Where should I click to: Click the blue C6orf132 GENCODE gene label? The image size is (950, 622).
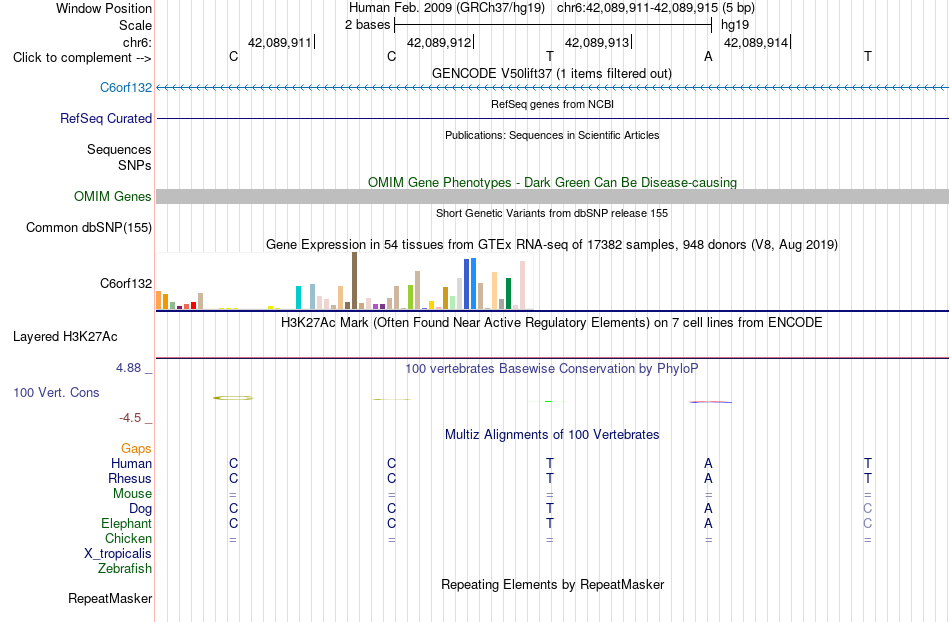[x=125, y=87]
